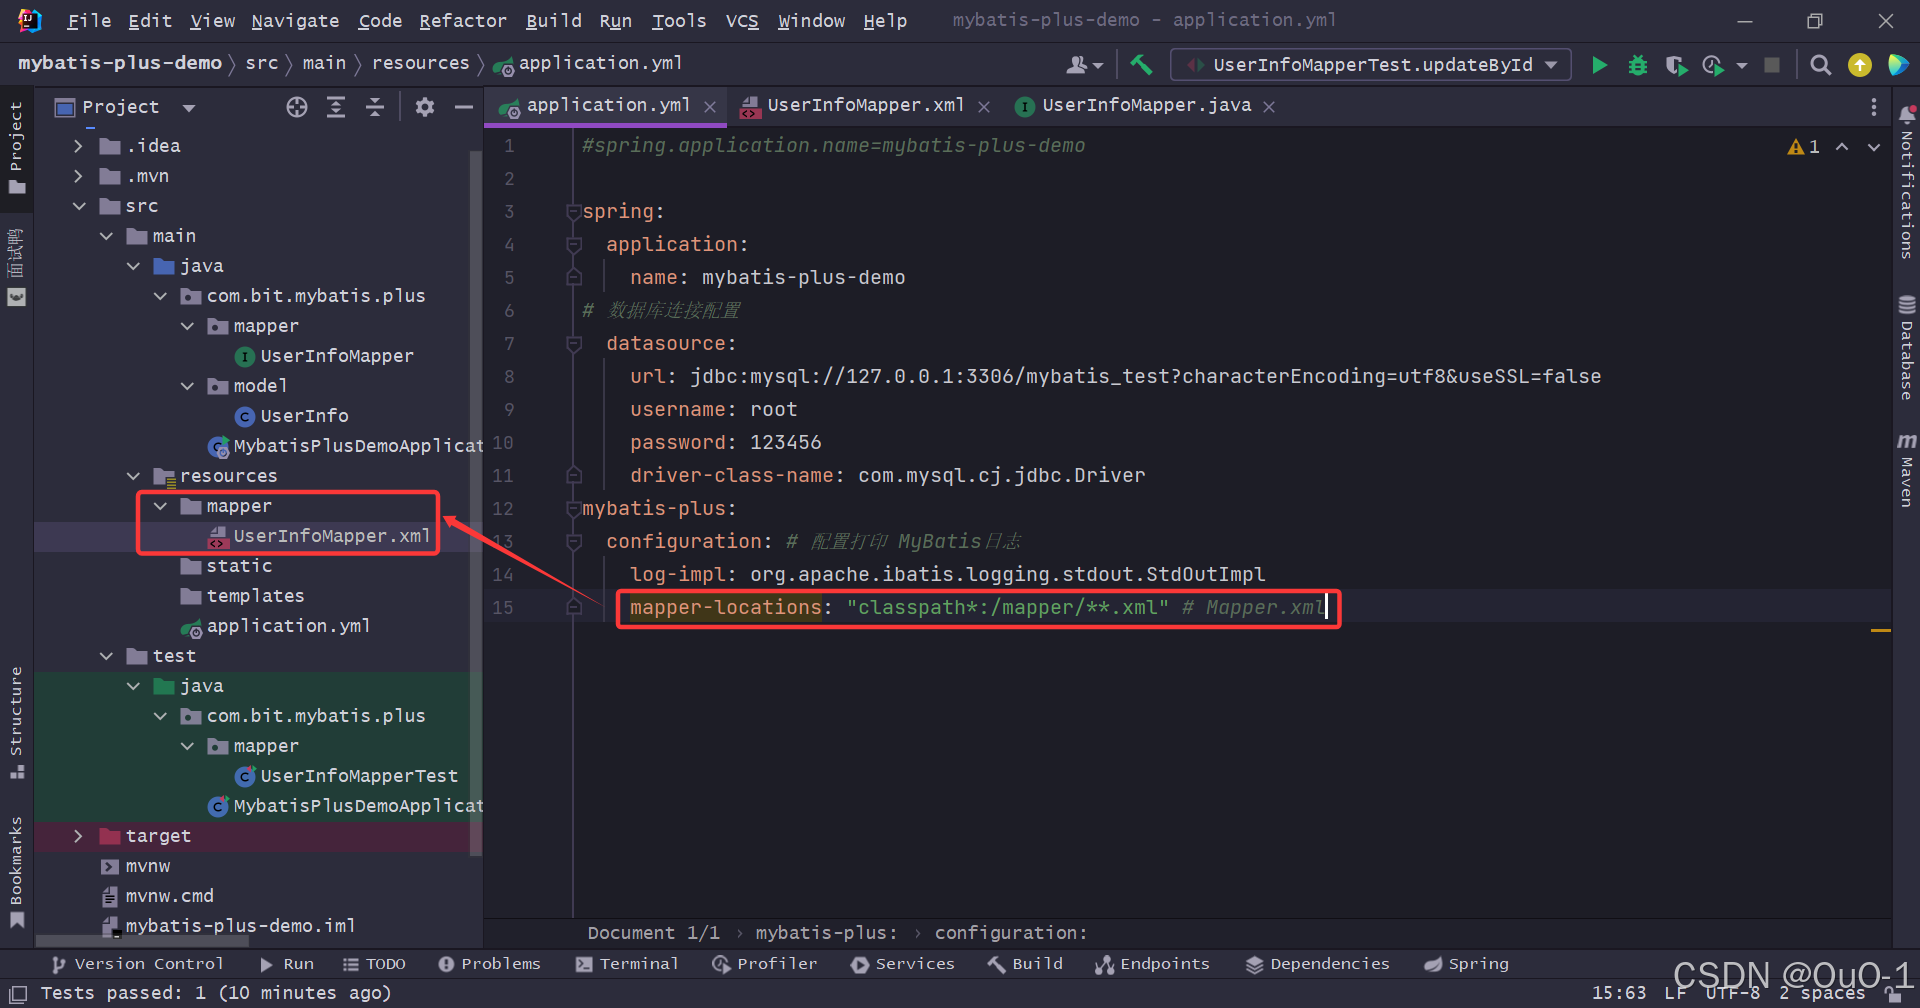Switch to UserInfoMapper.java editor tab
Screen dimensions: 1920x1008
click(1146, 106)
